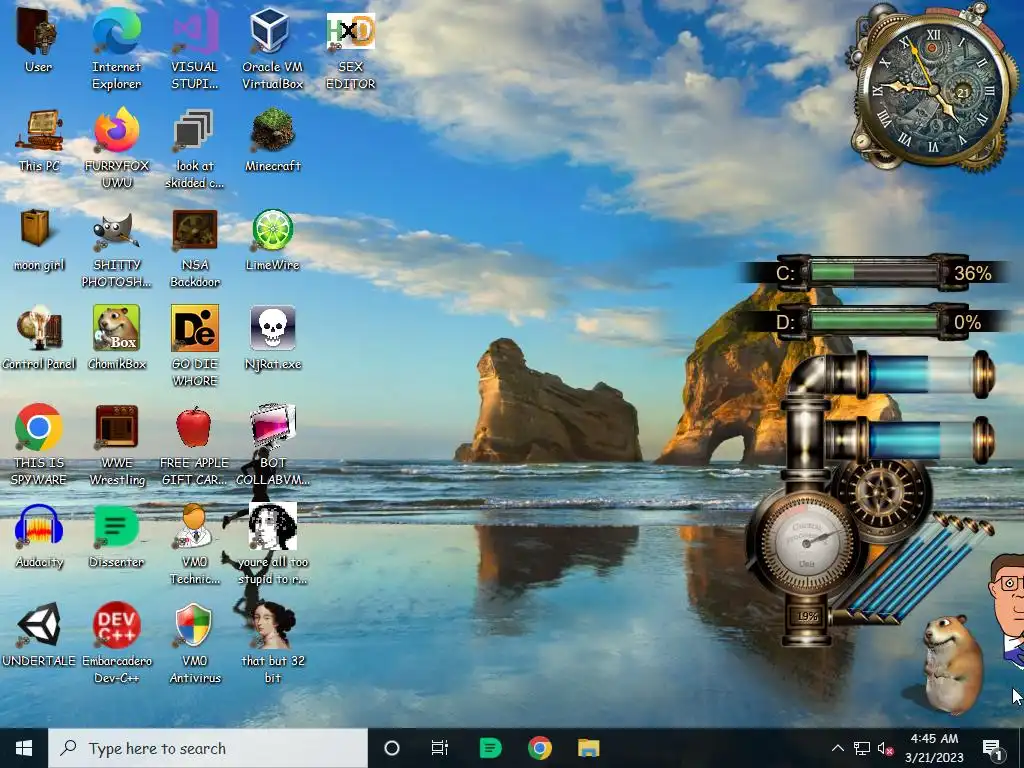This screenshot has width=1024, height=768.
Task: Open the notification center icon
Action: (x=993, y=748)
